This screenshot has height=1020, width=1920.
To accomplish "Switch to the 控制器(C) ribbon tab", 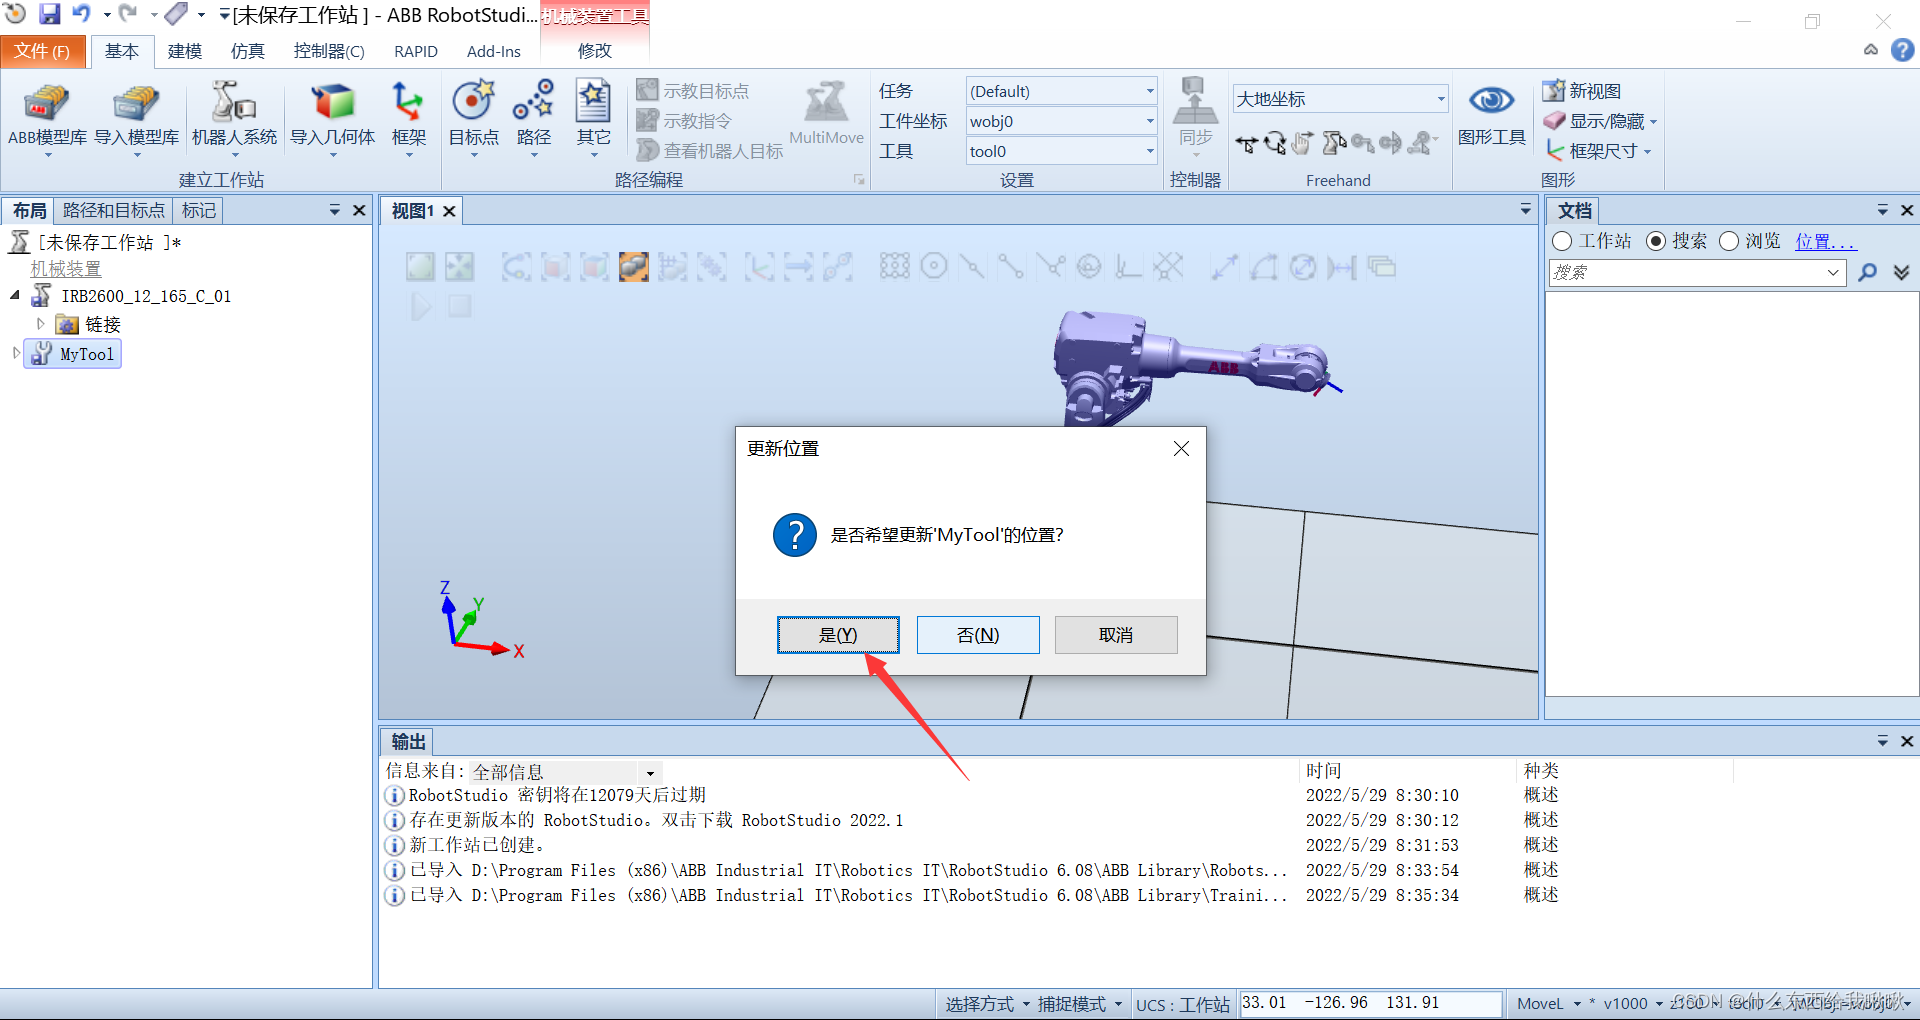I will tap(329, 51).
